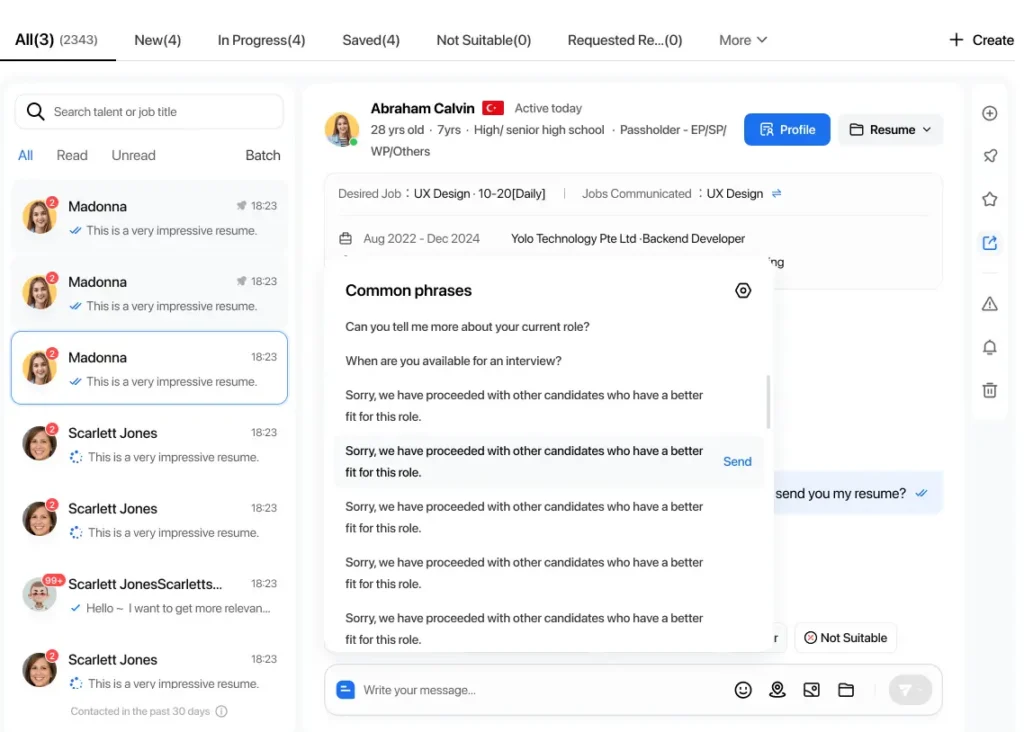The height and width of the screenshot is (732, 1024).
Task: Click Create at the top right
Action: point(993,40)
